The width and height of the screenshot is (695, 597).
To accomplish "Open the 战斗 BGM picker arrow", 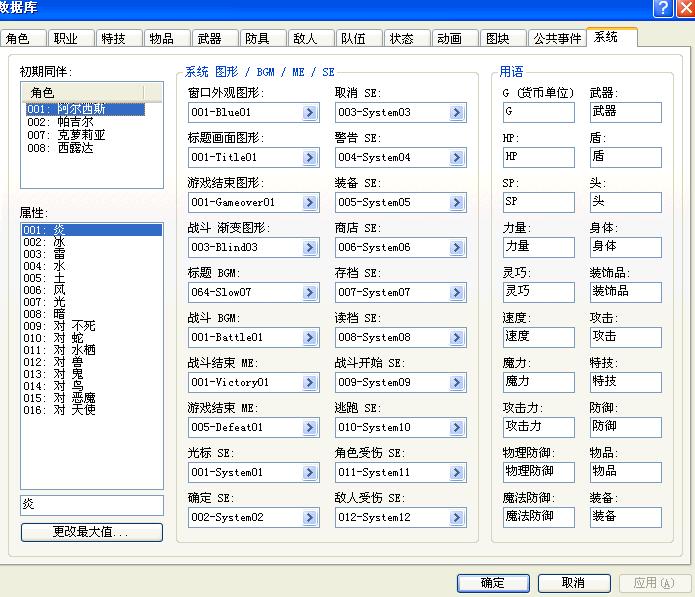I will (310, 338).
